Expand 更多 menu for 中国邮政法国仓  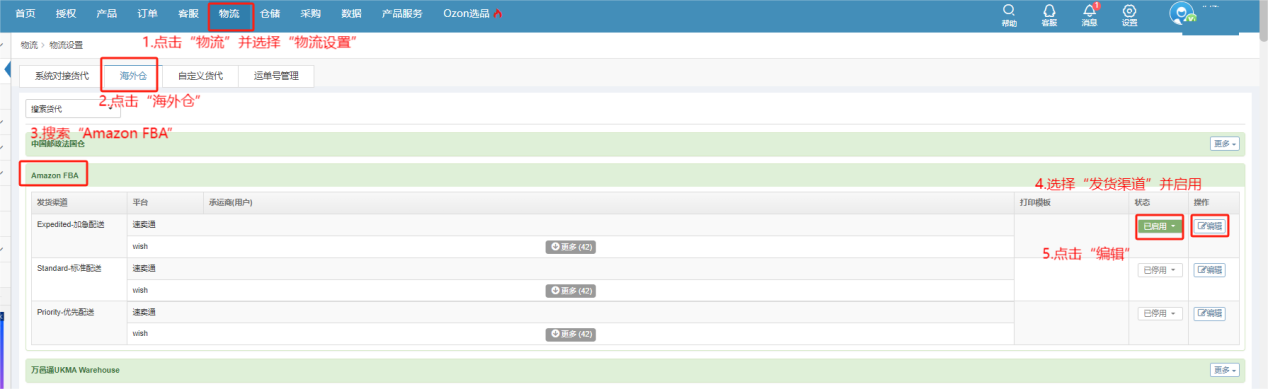click(1225, 144)
